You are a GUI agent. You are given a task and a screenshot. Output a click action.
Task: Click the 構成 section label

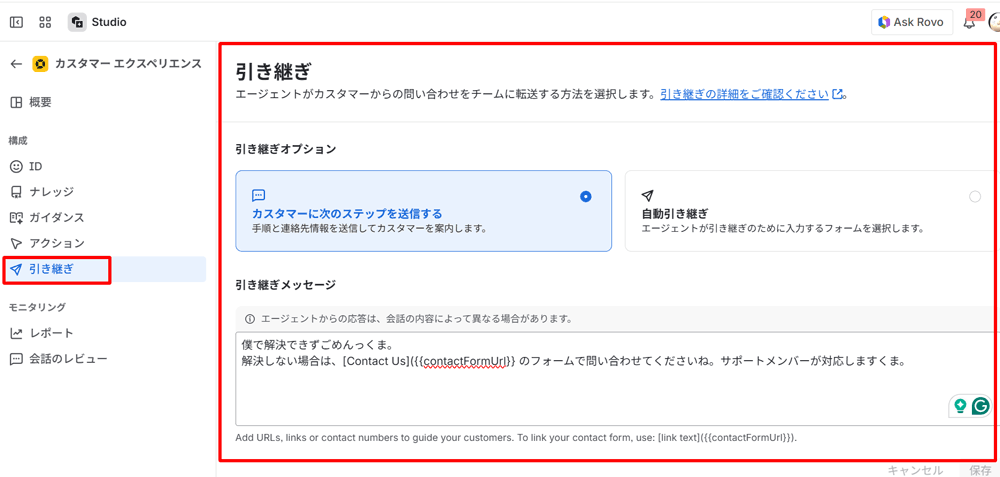[x=18, y=140]
